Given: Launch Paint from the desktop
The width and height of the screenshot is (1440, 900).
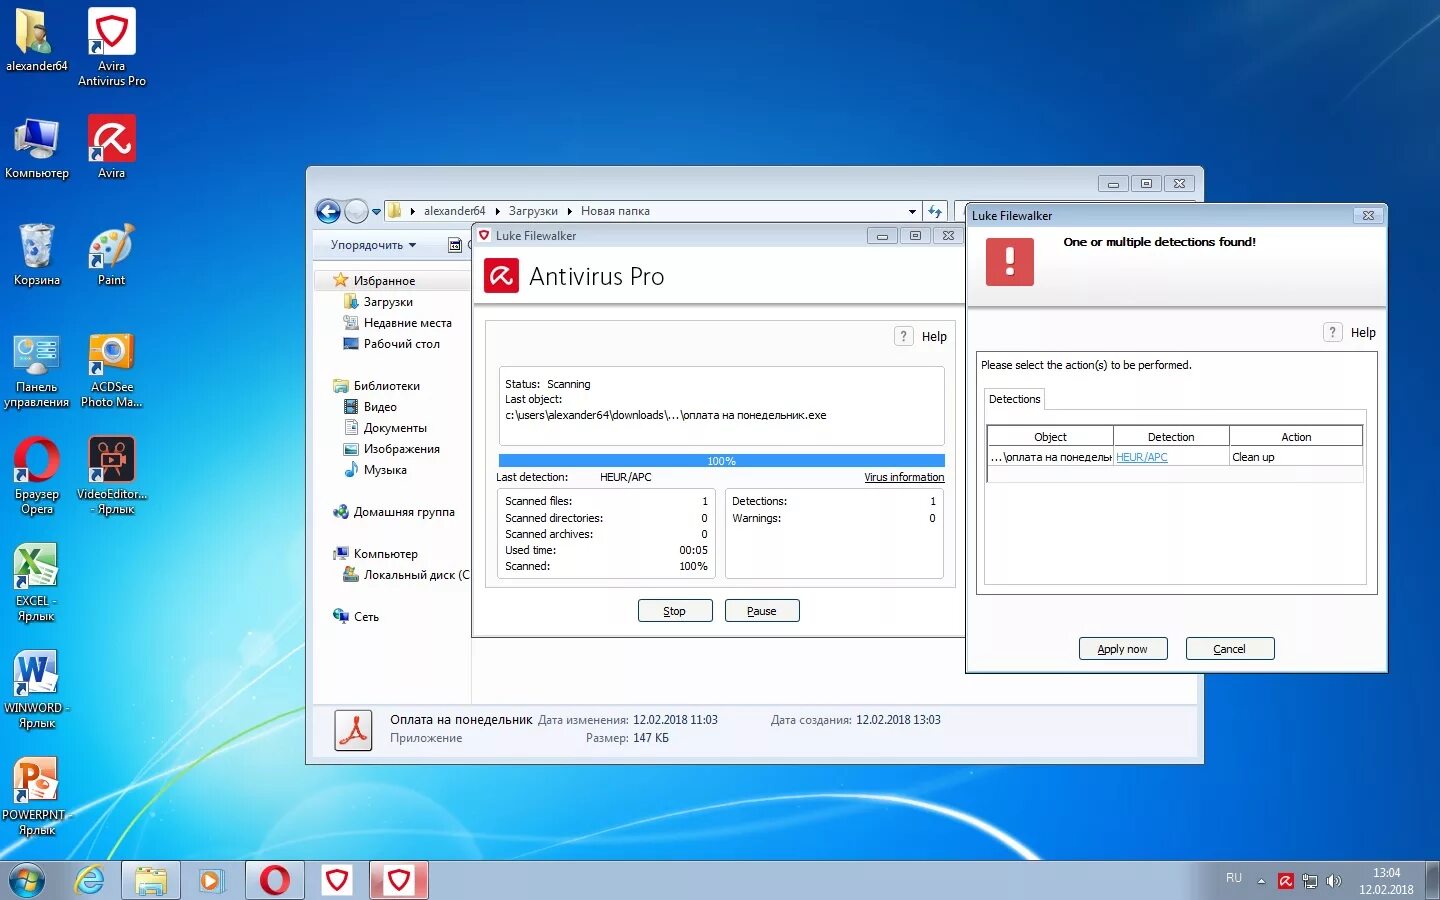Looking at the screenshot, I should 112,254.
